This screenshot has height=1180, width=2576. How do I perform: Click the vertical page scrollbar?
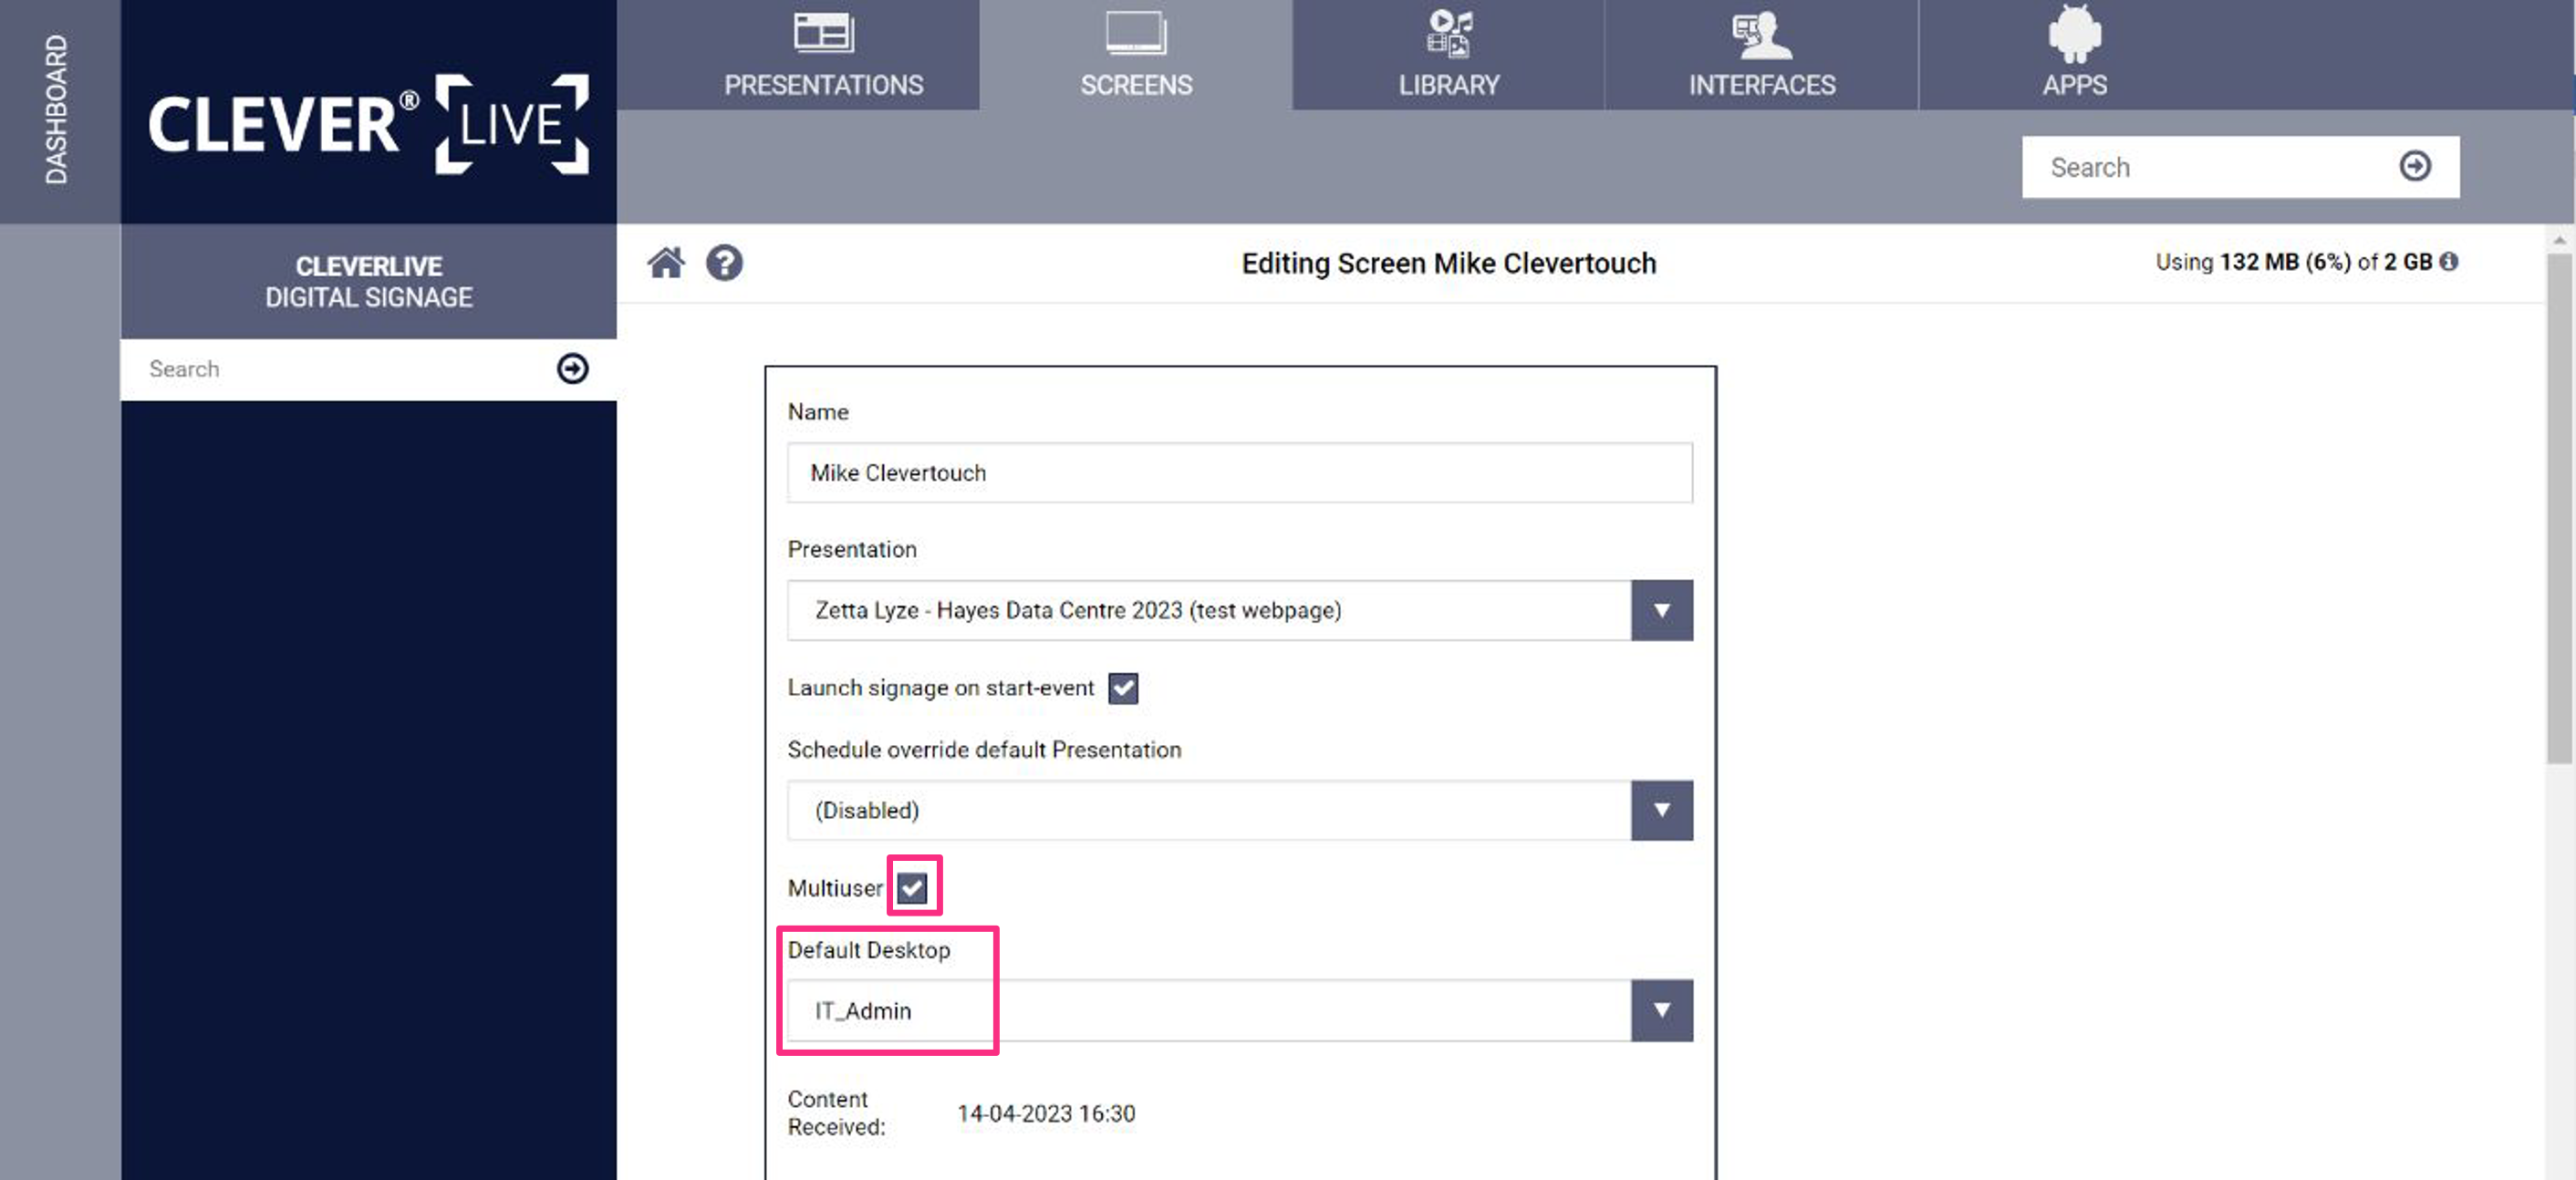point(2559,510)
